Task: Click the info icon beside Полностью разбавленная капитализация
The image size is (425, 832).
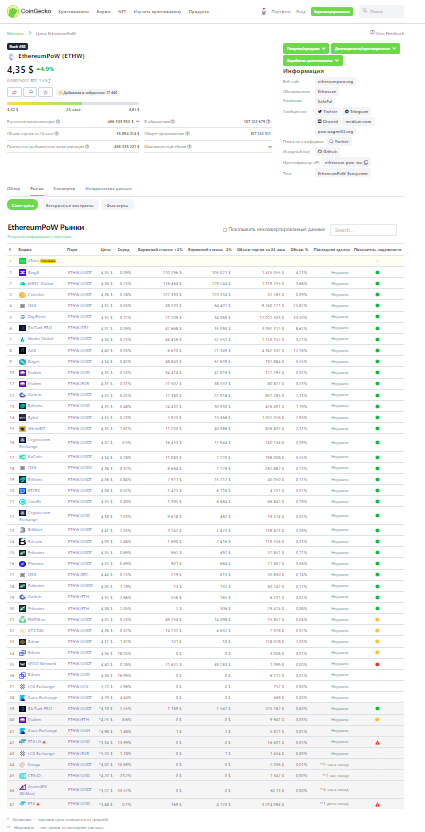Action: pos(87,146)
